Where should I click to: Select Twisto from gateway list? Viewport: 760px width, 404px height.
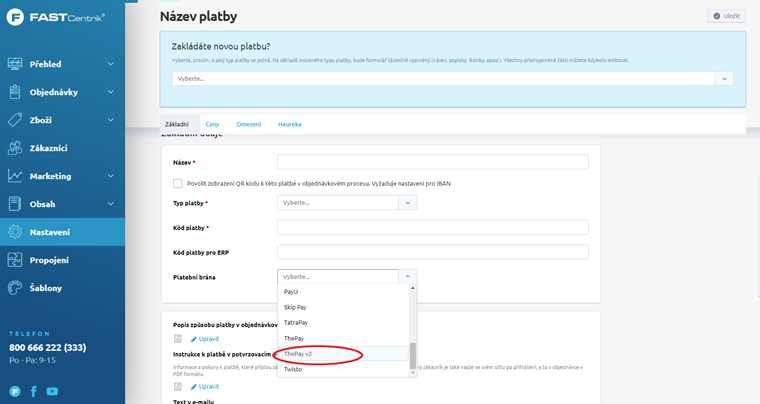(x=344, y=369)
